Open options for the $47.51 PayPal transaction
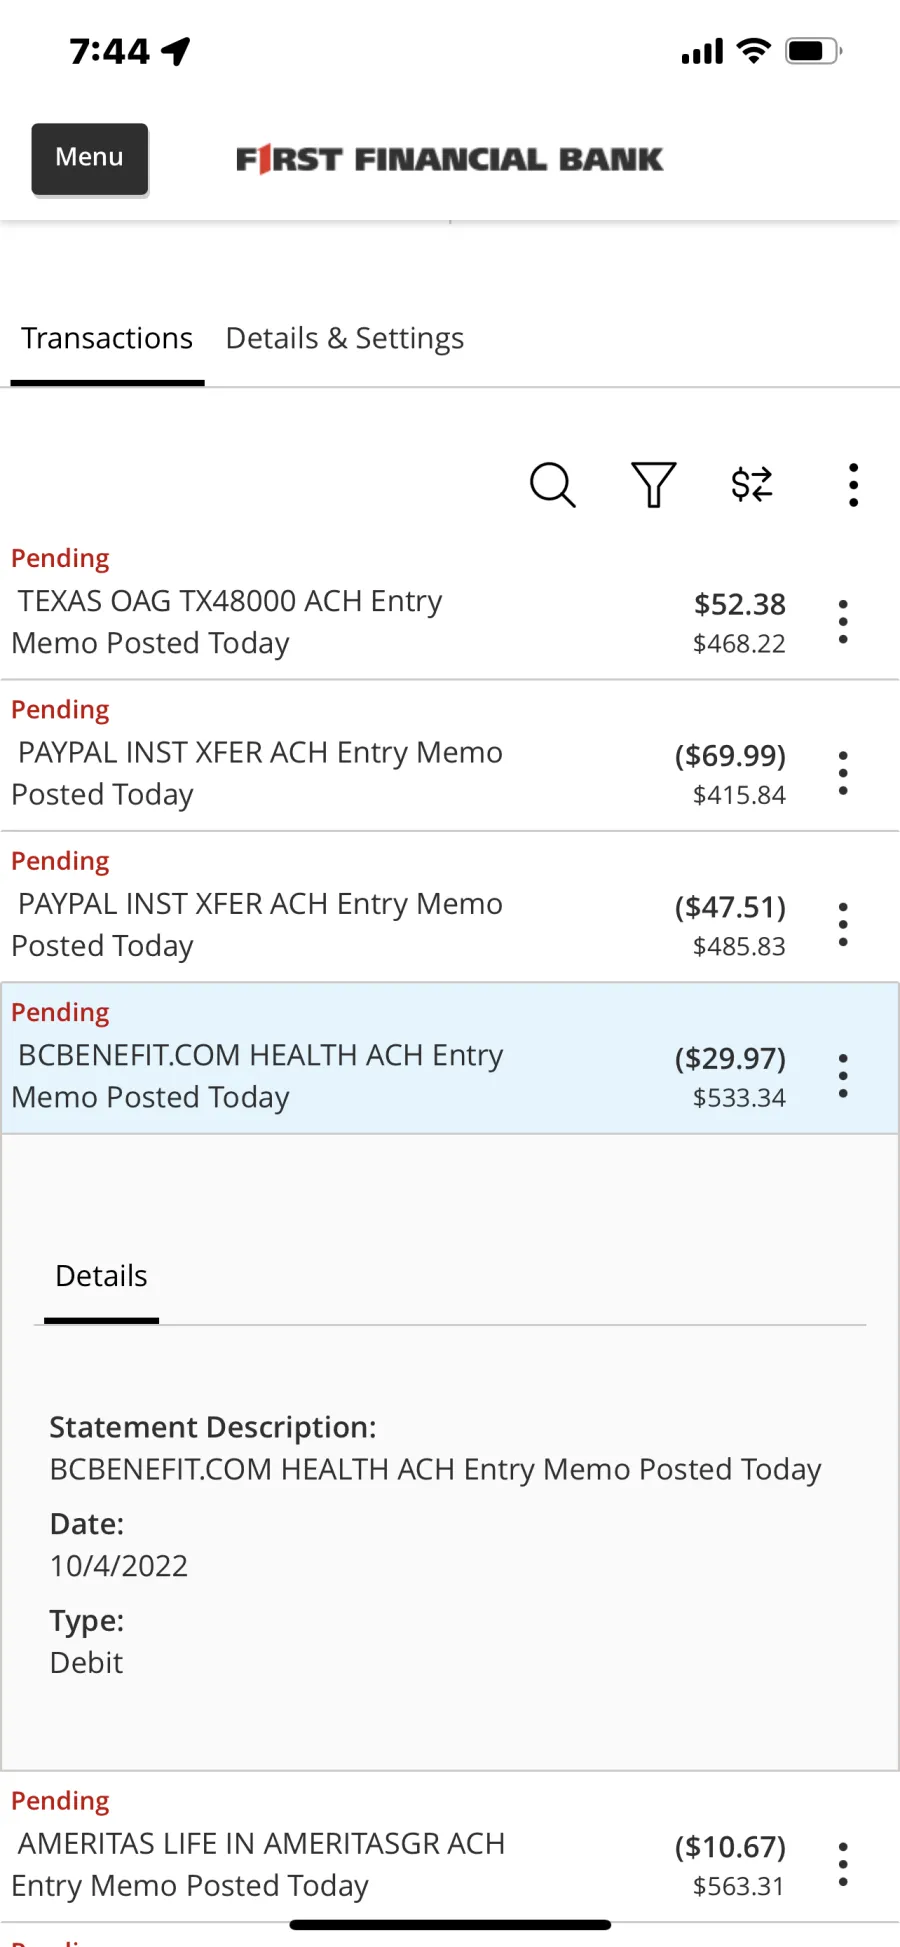Viewport: 900px width, 1947px height. coord(843,925)
